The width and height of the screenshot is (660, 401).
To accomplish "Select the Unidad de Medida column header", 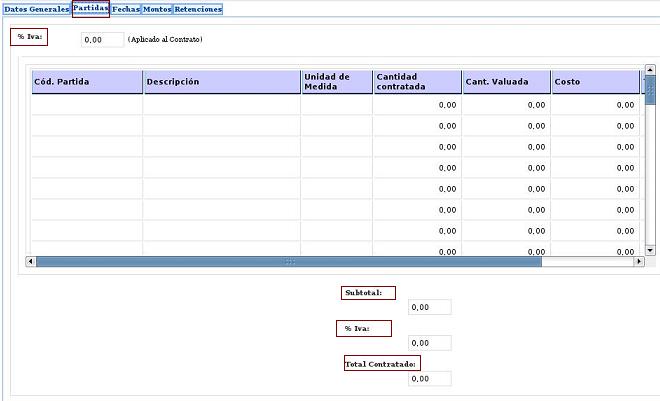I will (x=337, y=81).
